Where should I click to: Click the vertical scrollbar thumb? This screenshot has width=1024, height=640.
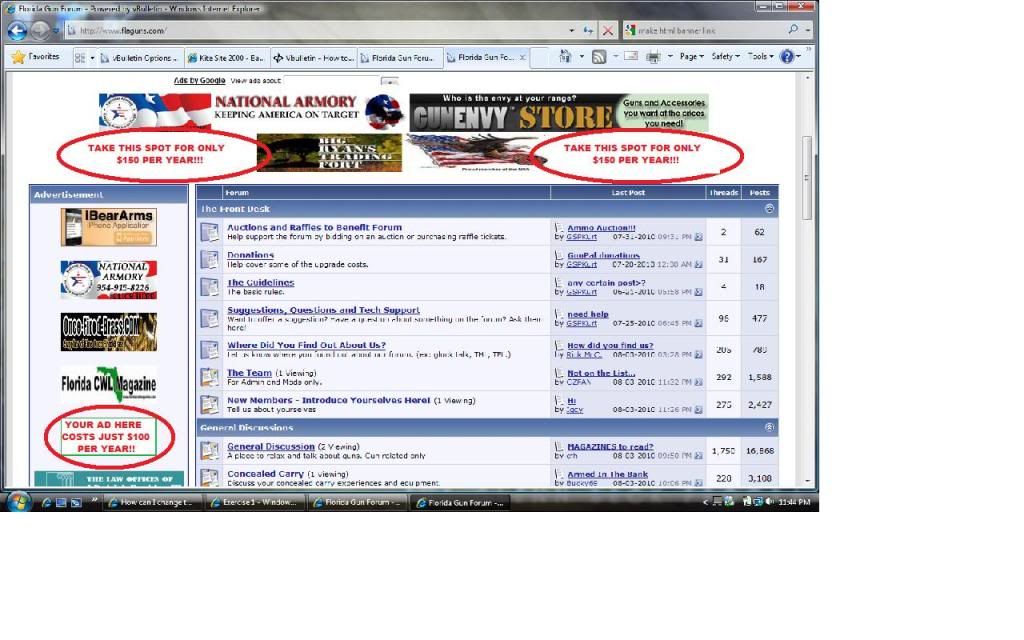pyautogui.click(x=807, y=178)
